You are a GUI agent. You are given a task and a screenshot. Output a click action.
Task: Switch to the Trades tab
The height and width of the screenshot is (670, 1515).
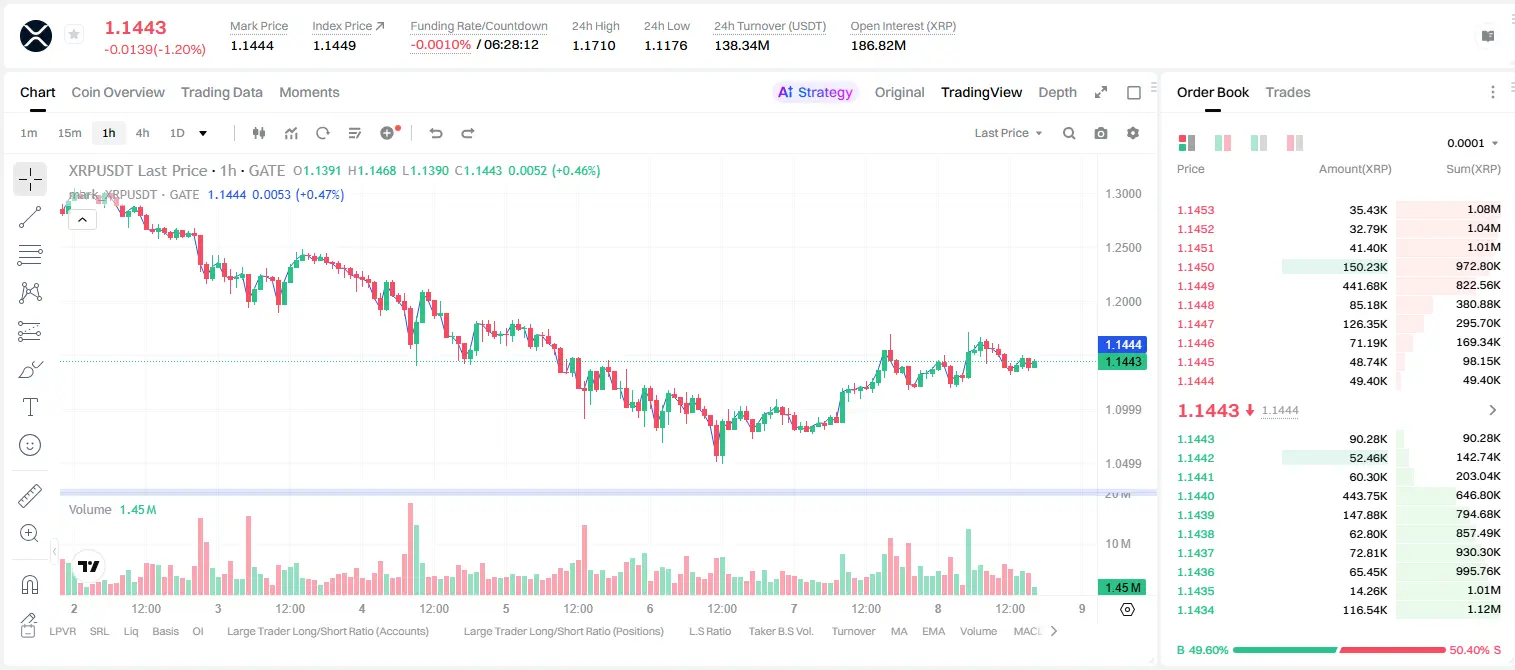coord(1288,92)
